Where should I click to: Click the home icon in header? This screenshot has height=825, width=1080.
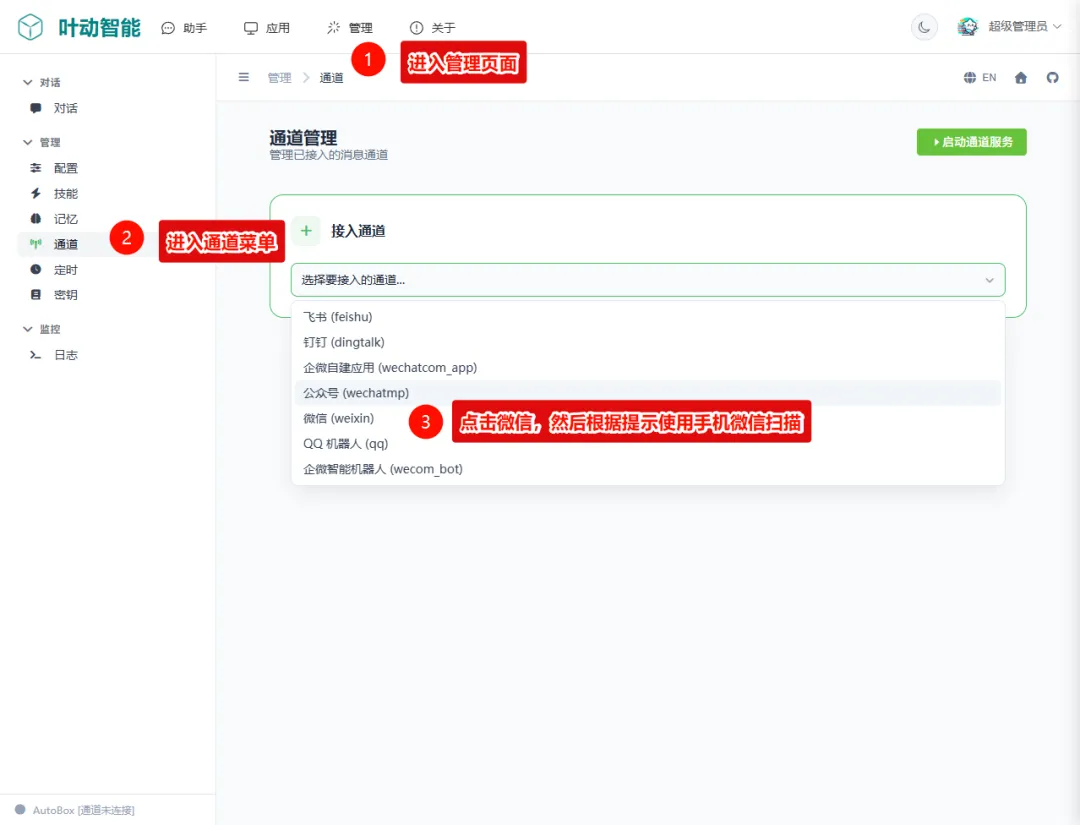(1021, 78)
